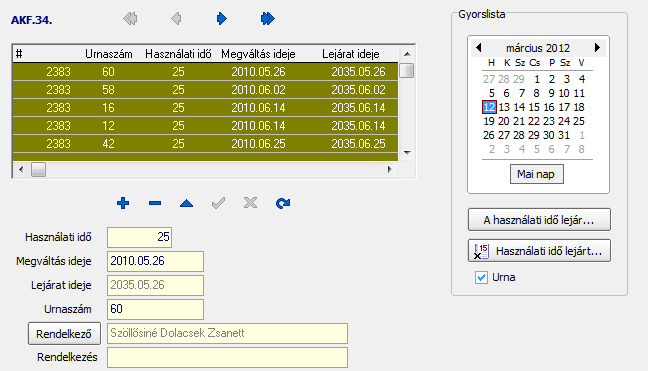Click the Rendelkező button
The width and height of the screenshot is (648, 371).
(64, 333)
